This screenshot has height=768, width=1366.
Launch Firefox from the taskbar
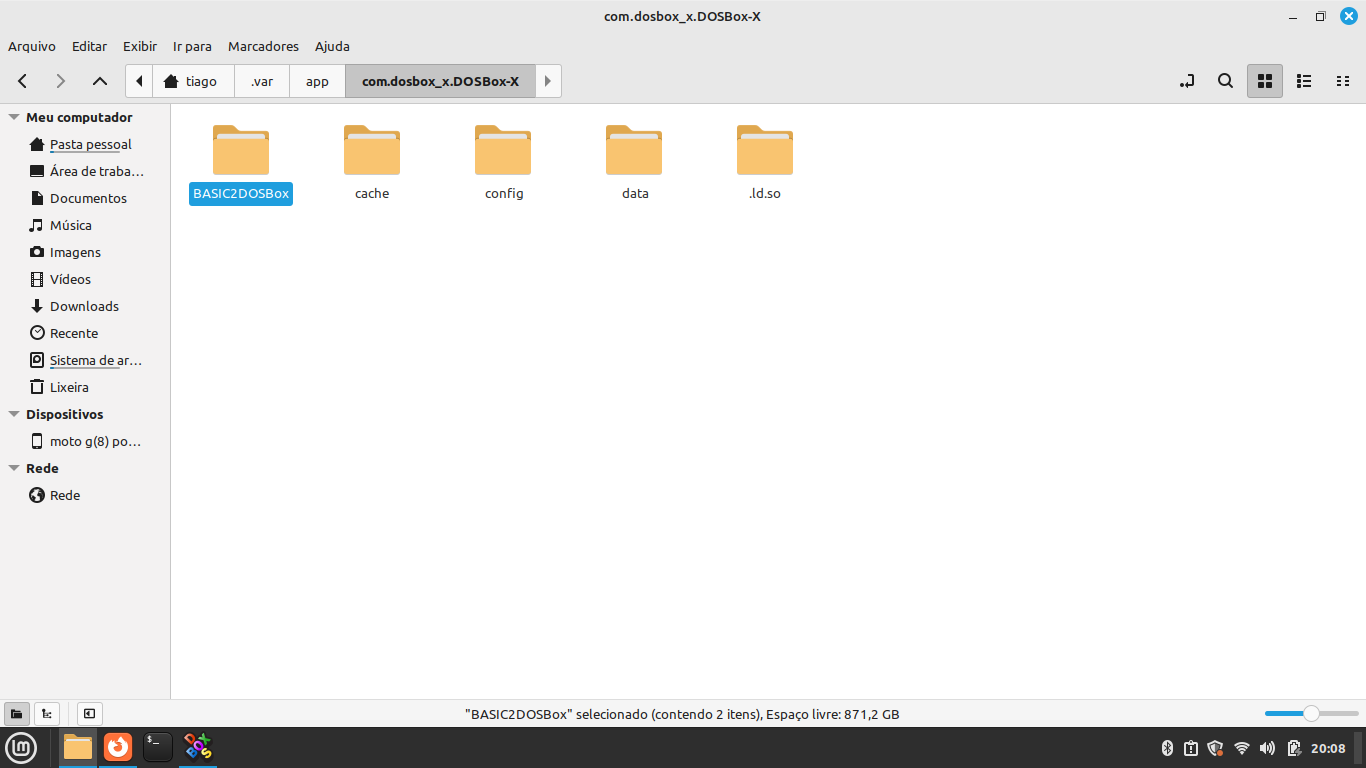118,746
